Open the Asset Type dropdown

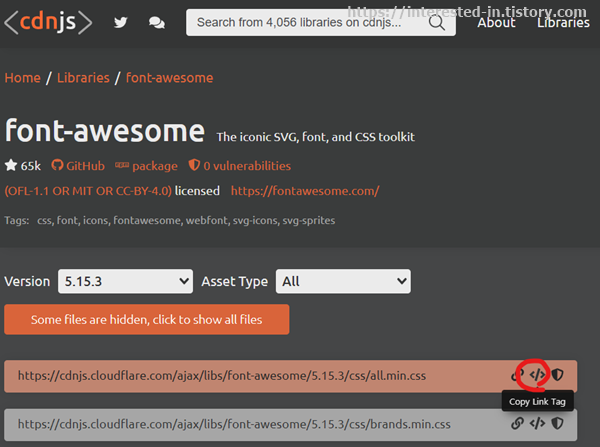pyautogui.click(x=343, y=281)
